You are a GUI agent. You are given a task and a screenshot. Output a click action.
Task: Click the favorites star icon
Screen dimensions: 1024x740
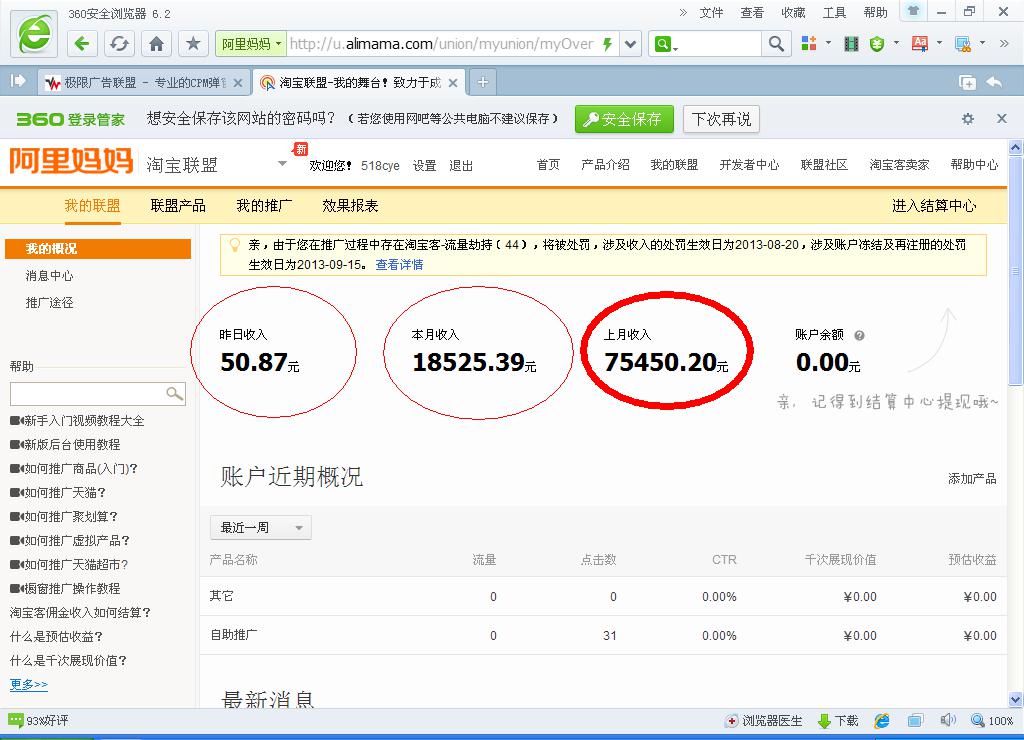(193, 44)
